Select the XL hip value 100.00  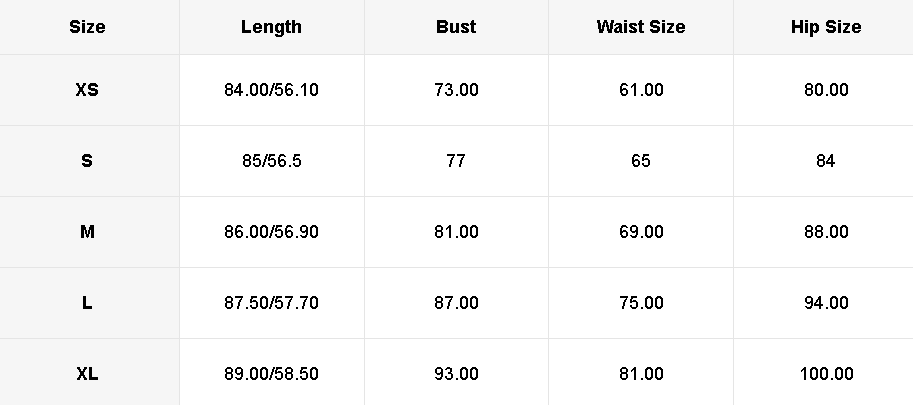tap(826, 374)
